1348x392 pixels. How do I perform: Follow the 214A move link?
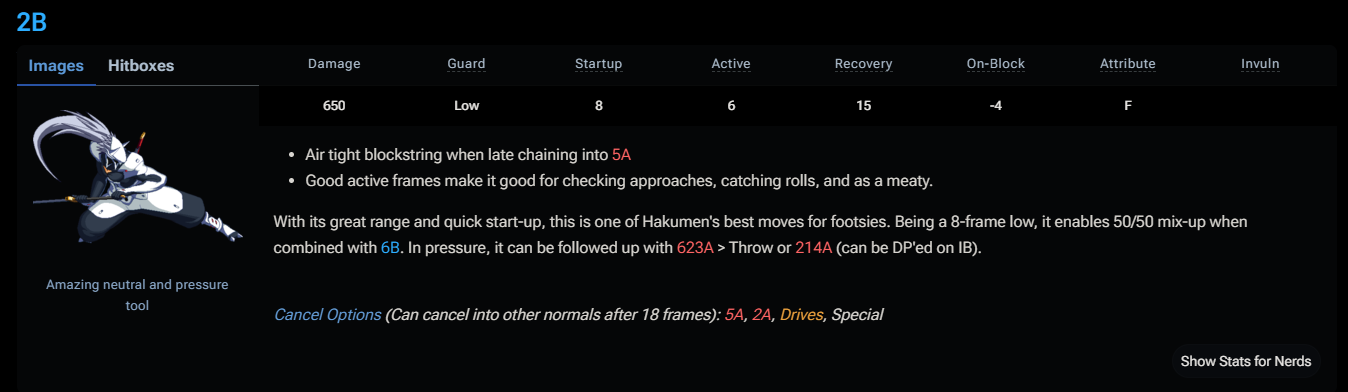(814, 248)
